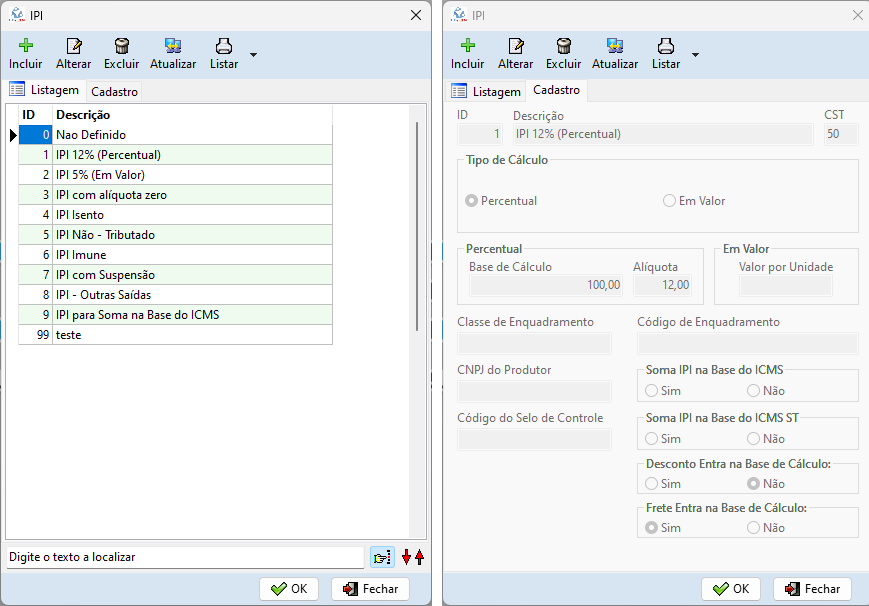Click Classe de Enquadramento field
The image size is (869, 606).
[534, 344]
